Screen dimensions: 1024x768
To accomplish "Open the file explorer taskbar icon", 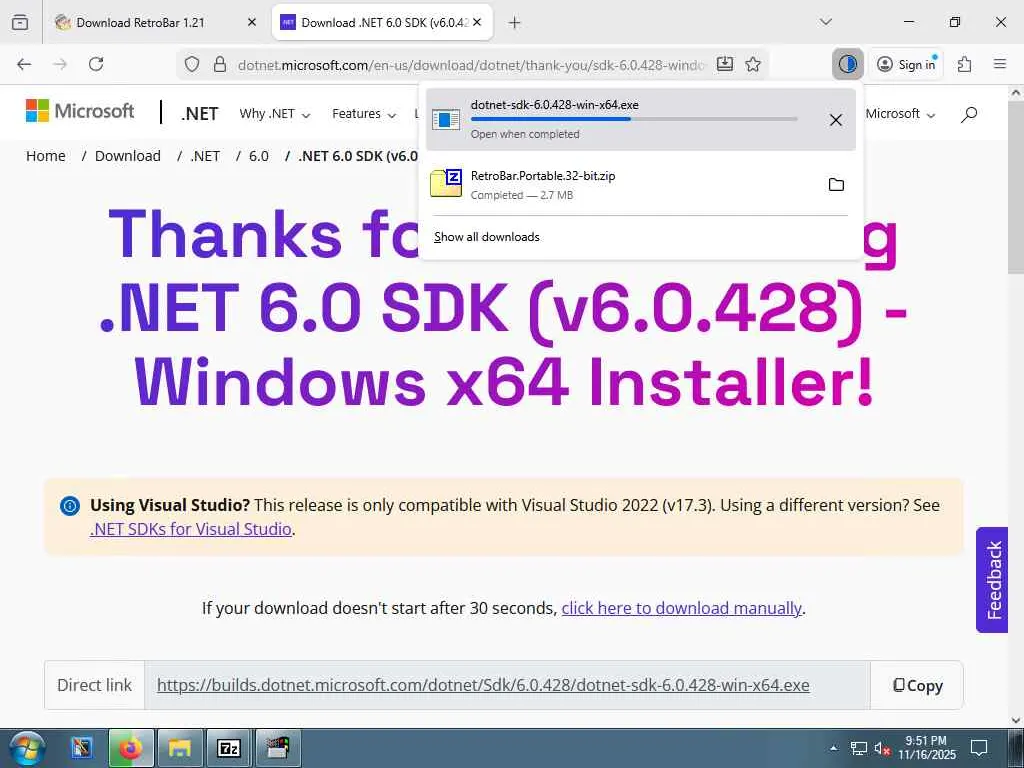I will click(180, 748).
